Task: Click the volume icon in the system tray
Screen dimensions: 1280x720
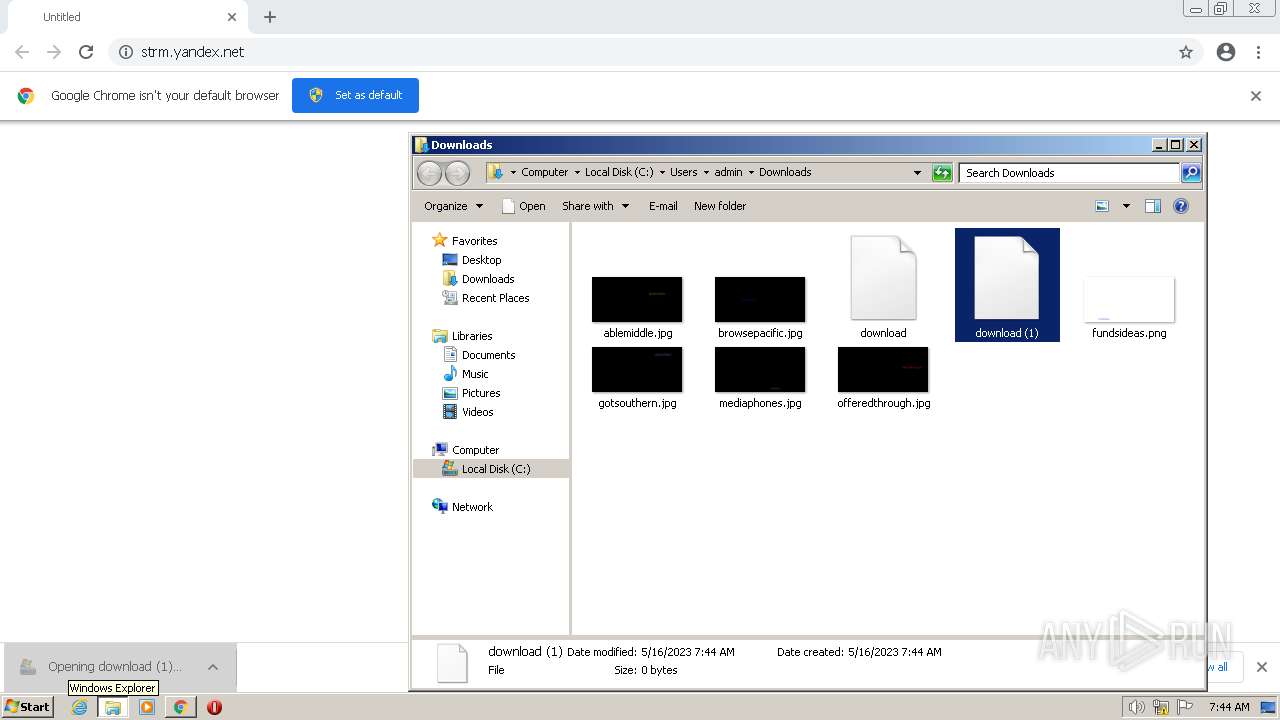Action: pos(1137,707)
